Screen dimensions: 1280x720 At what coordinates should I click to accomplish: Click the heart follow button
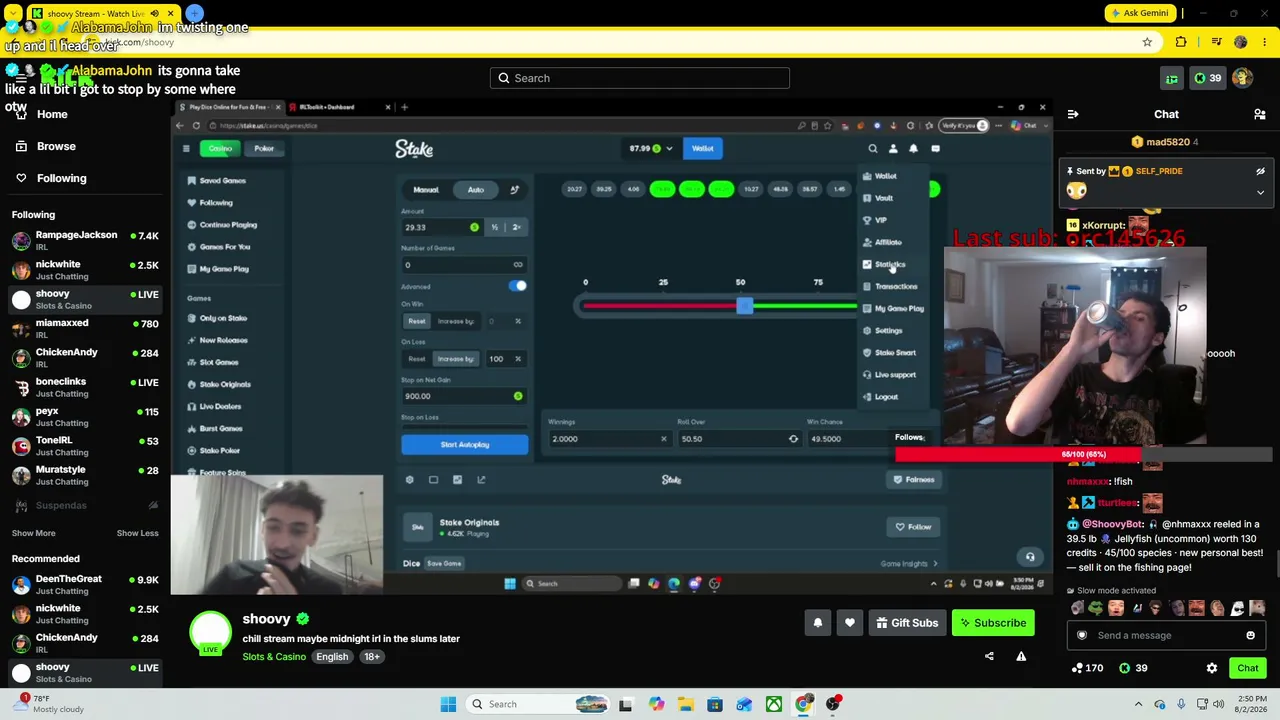coord(849,623)
